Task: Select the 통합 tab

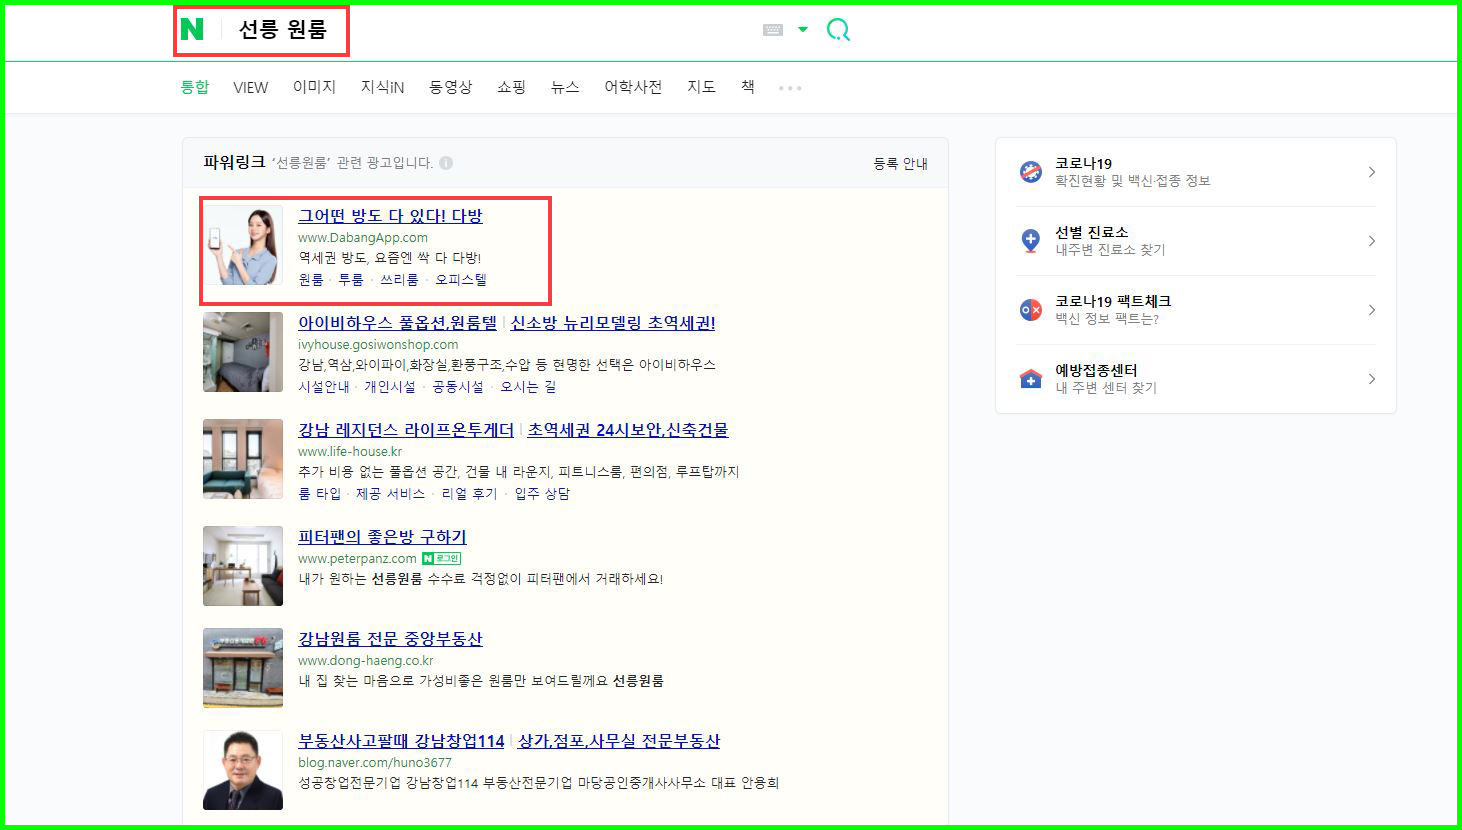Action: [195, 87]
